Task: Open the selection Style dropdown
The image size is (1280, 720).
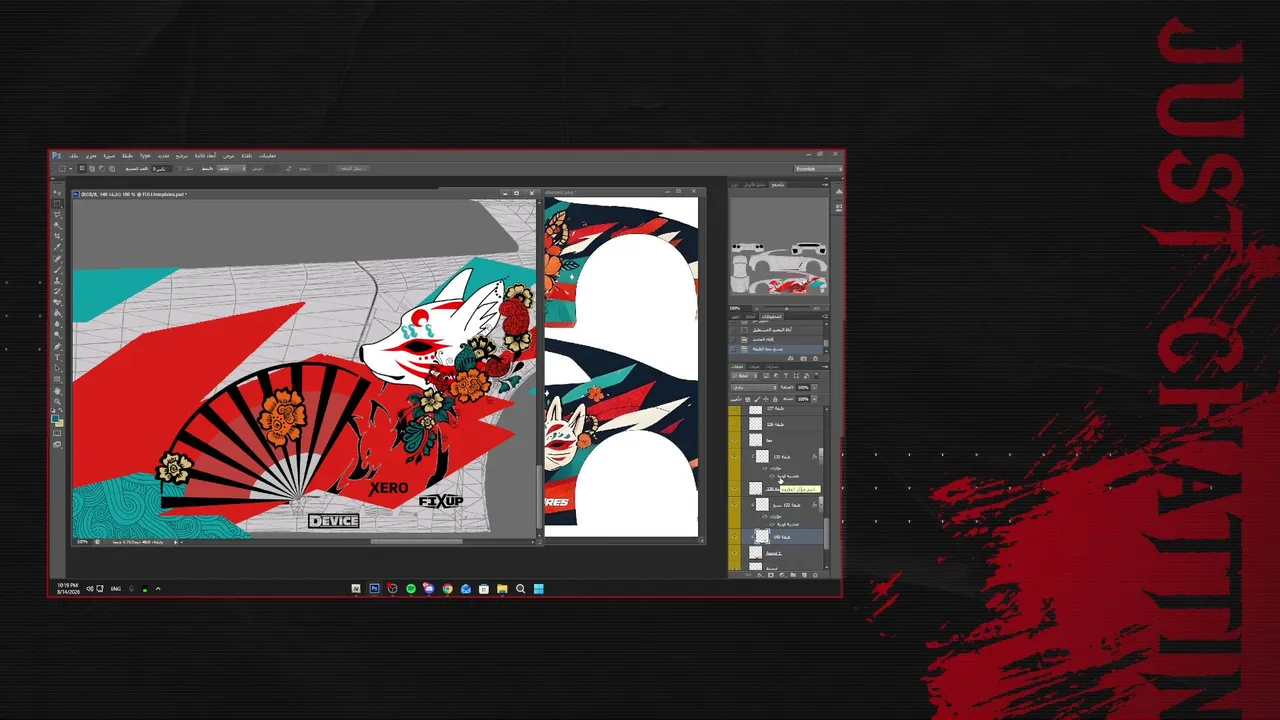Action: pos(231,168)
